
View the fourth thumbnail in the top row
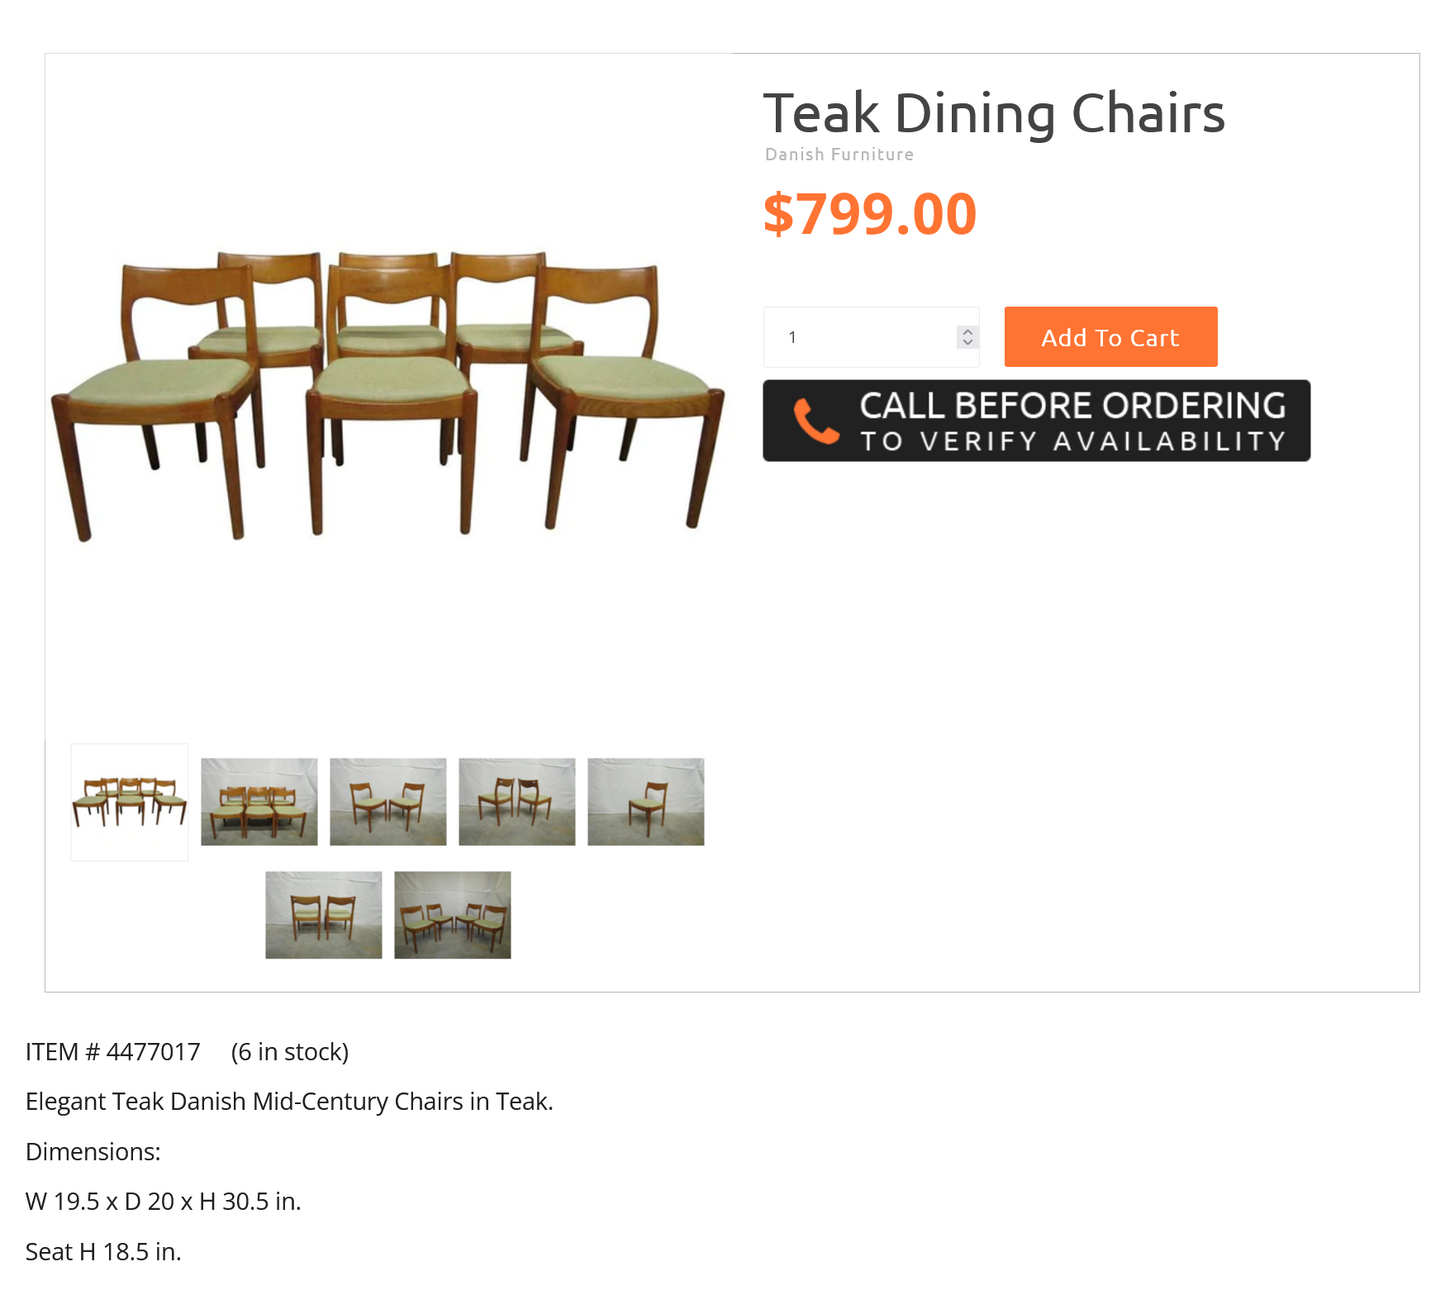tap(517, 802)
